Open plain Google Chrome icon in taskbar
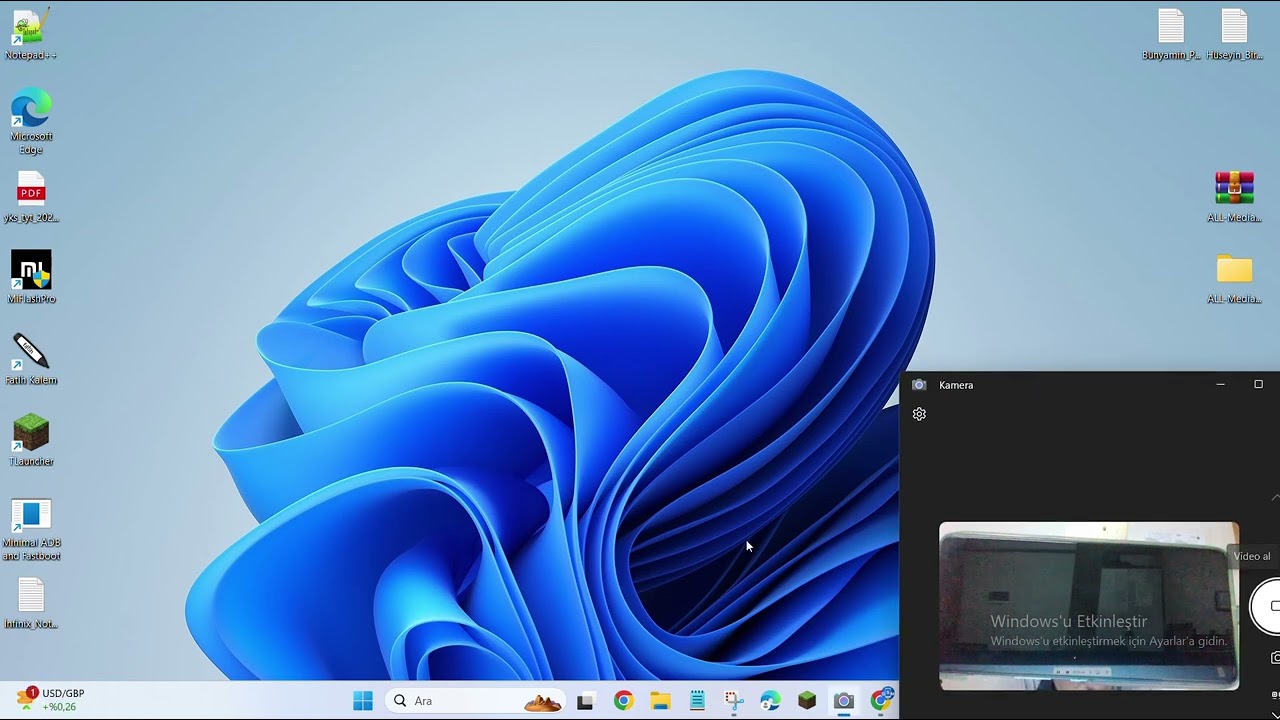 pyautogui.click(x=623, y=701)
